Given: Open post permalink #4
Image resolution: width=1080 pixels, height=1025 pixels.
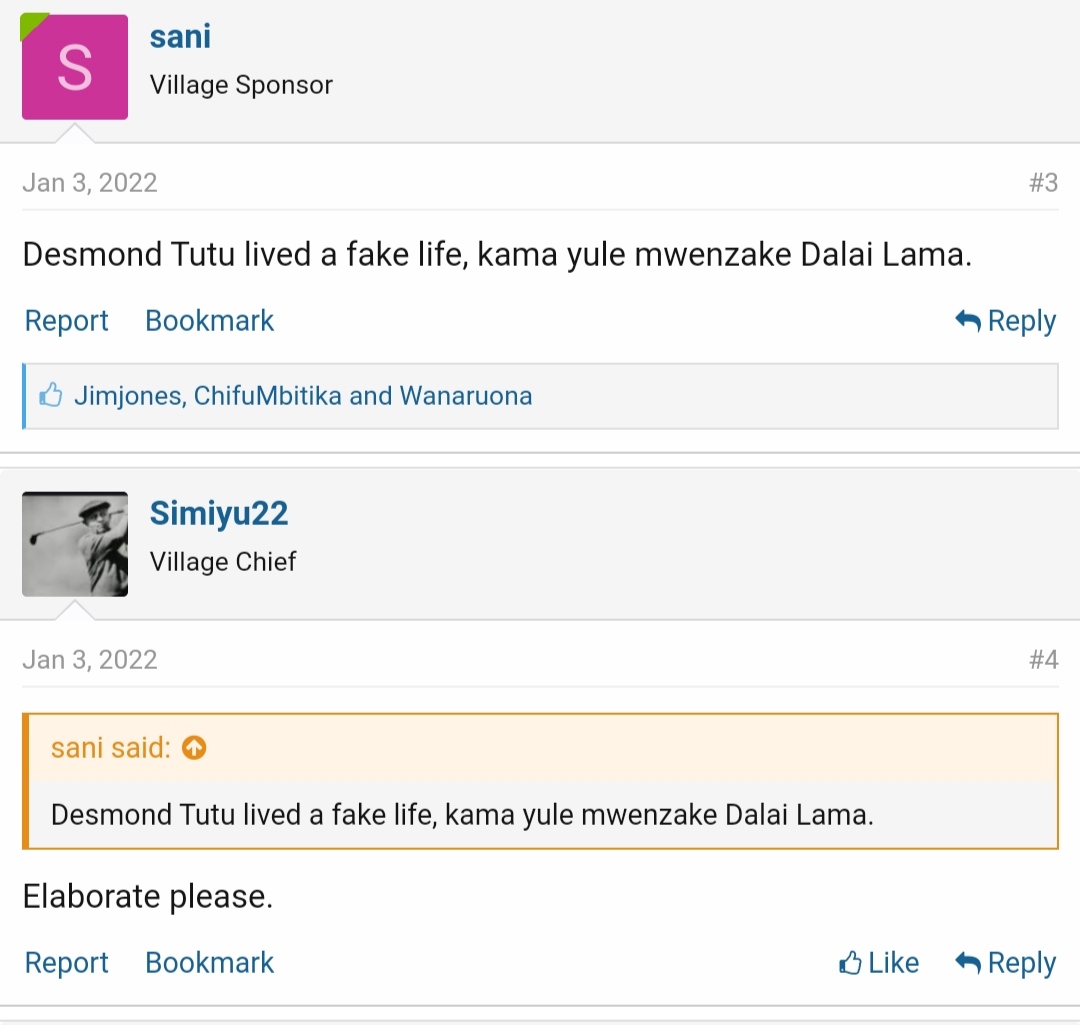Looking at the screenshot, I should click(1043, 660).
